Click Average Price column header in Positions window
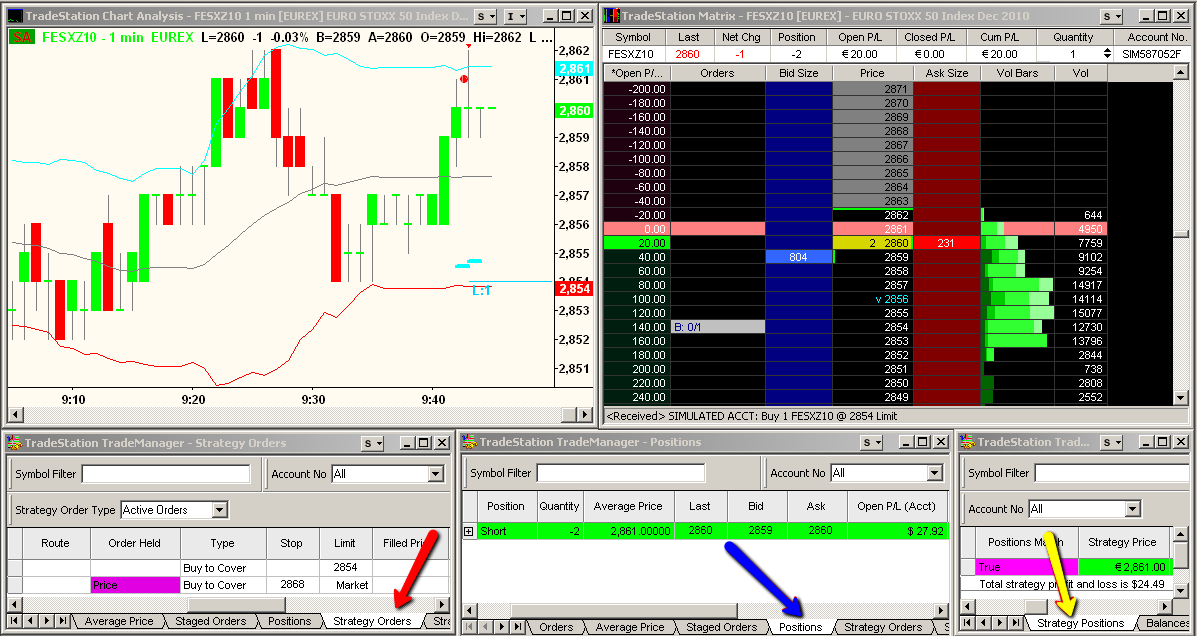The width and height of the screenshot is (1197, 636). coord(628,506)
